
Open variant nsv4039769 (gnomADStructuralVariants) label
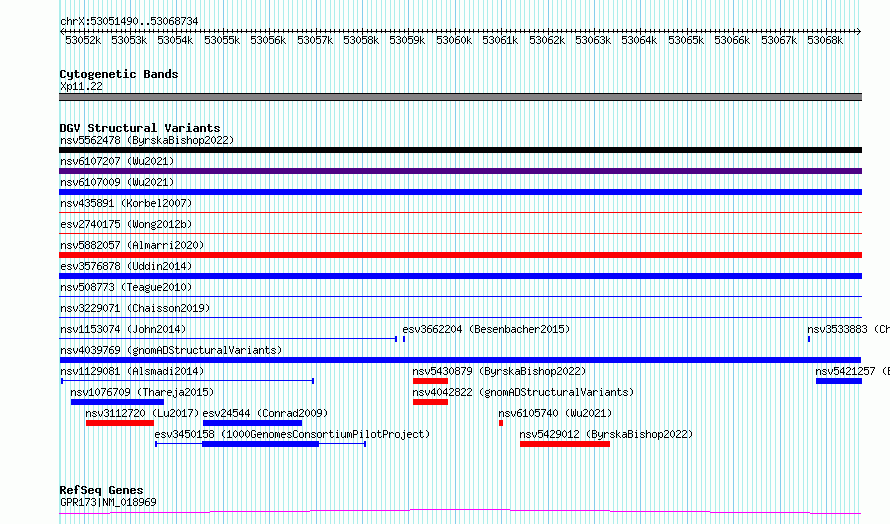[171, 350]
